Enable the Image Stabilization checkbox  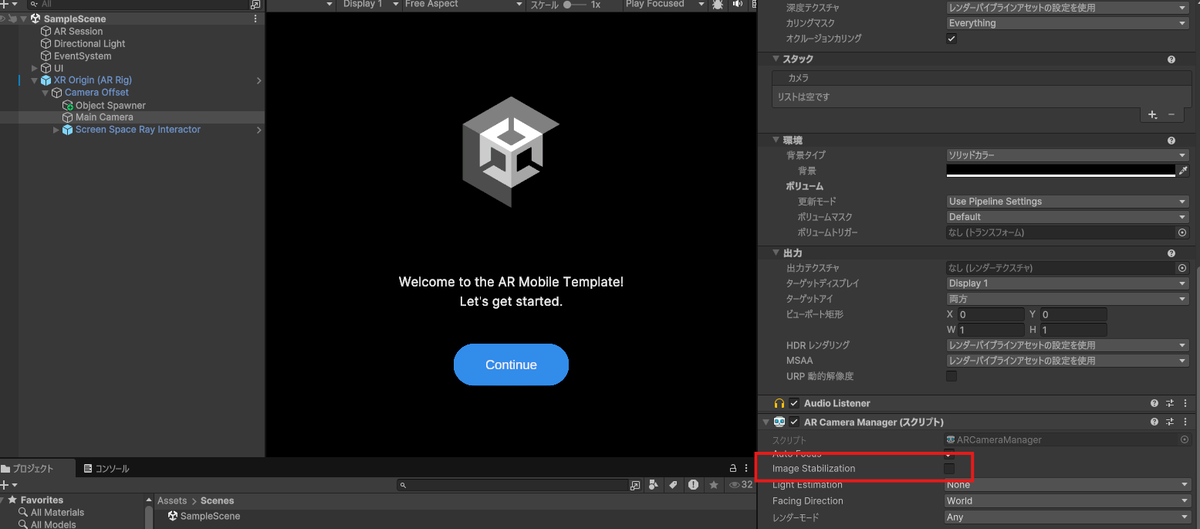(949, 469)
